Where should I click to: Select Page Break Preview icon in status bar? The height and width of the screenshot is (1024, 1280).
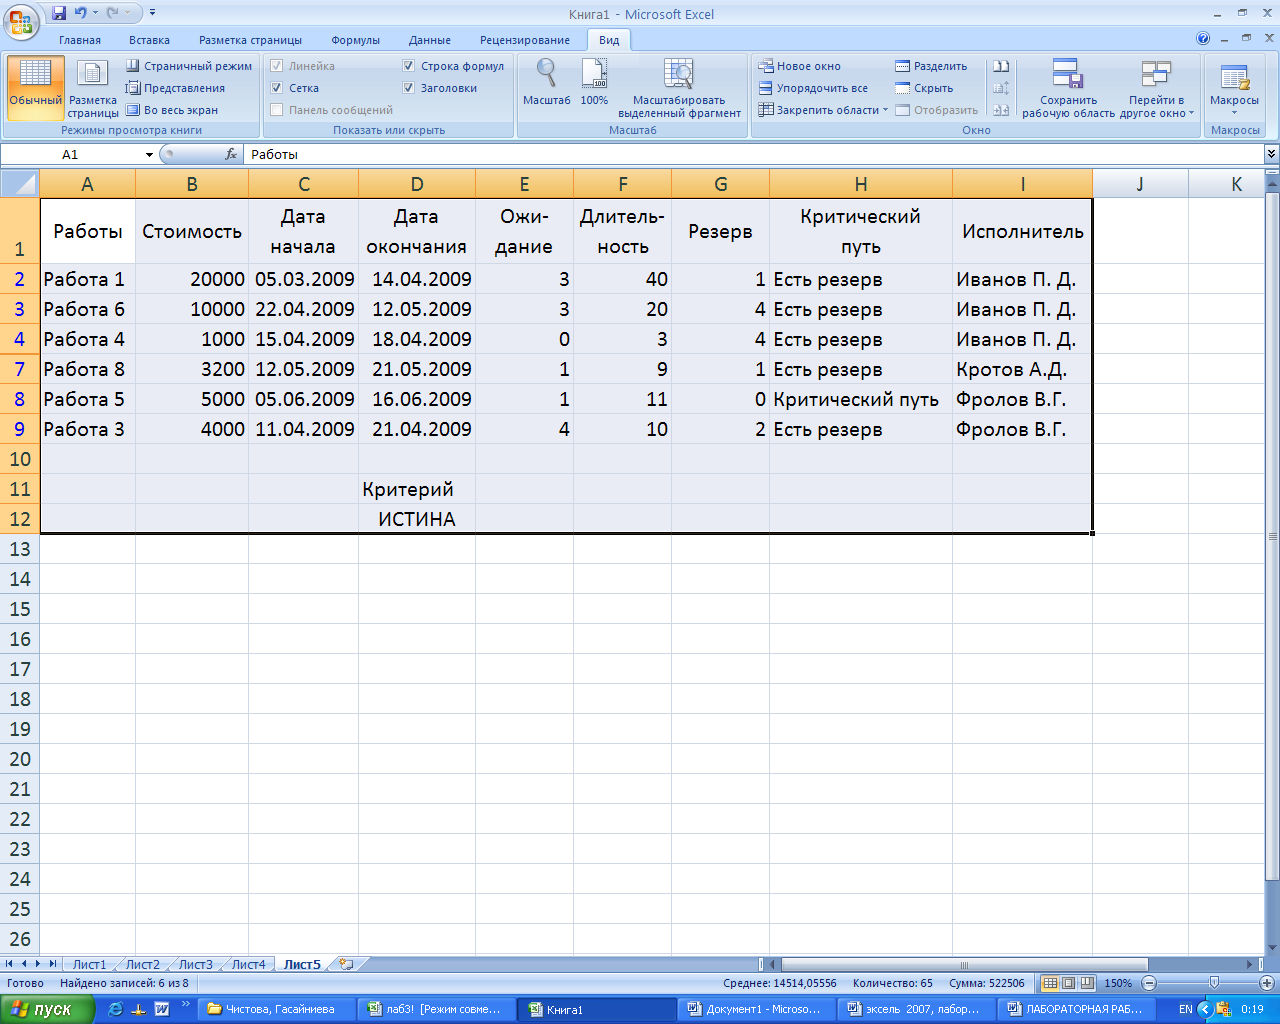pyautogui.click(x=1087, y=983)
